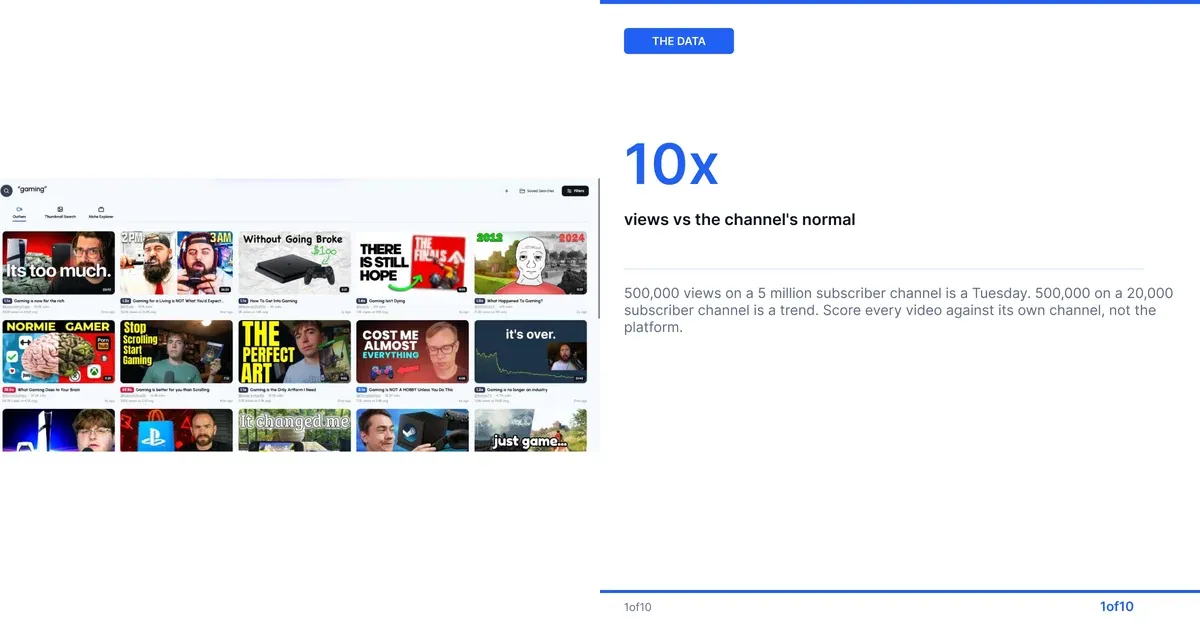Open the Niche Explorer tab
Screen dimensions: 1200x630
pos(101,212)
